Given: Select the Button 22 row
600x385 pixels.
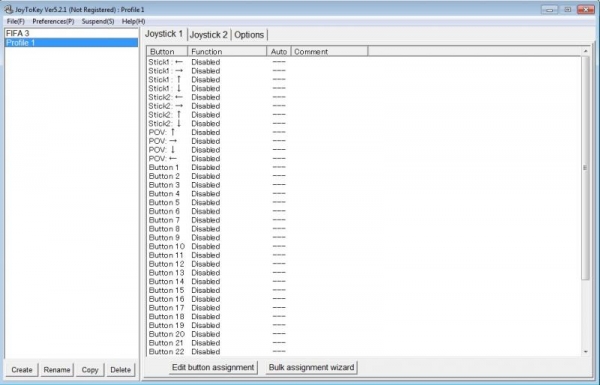Looking at the screenshot, I should (364, 352).
